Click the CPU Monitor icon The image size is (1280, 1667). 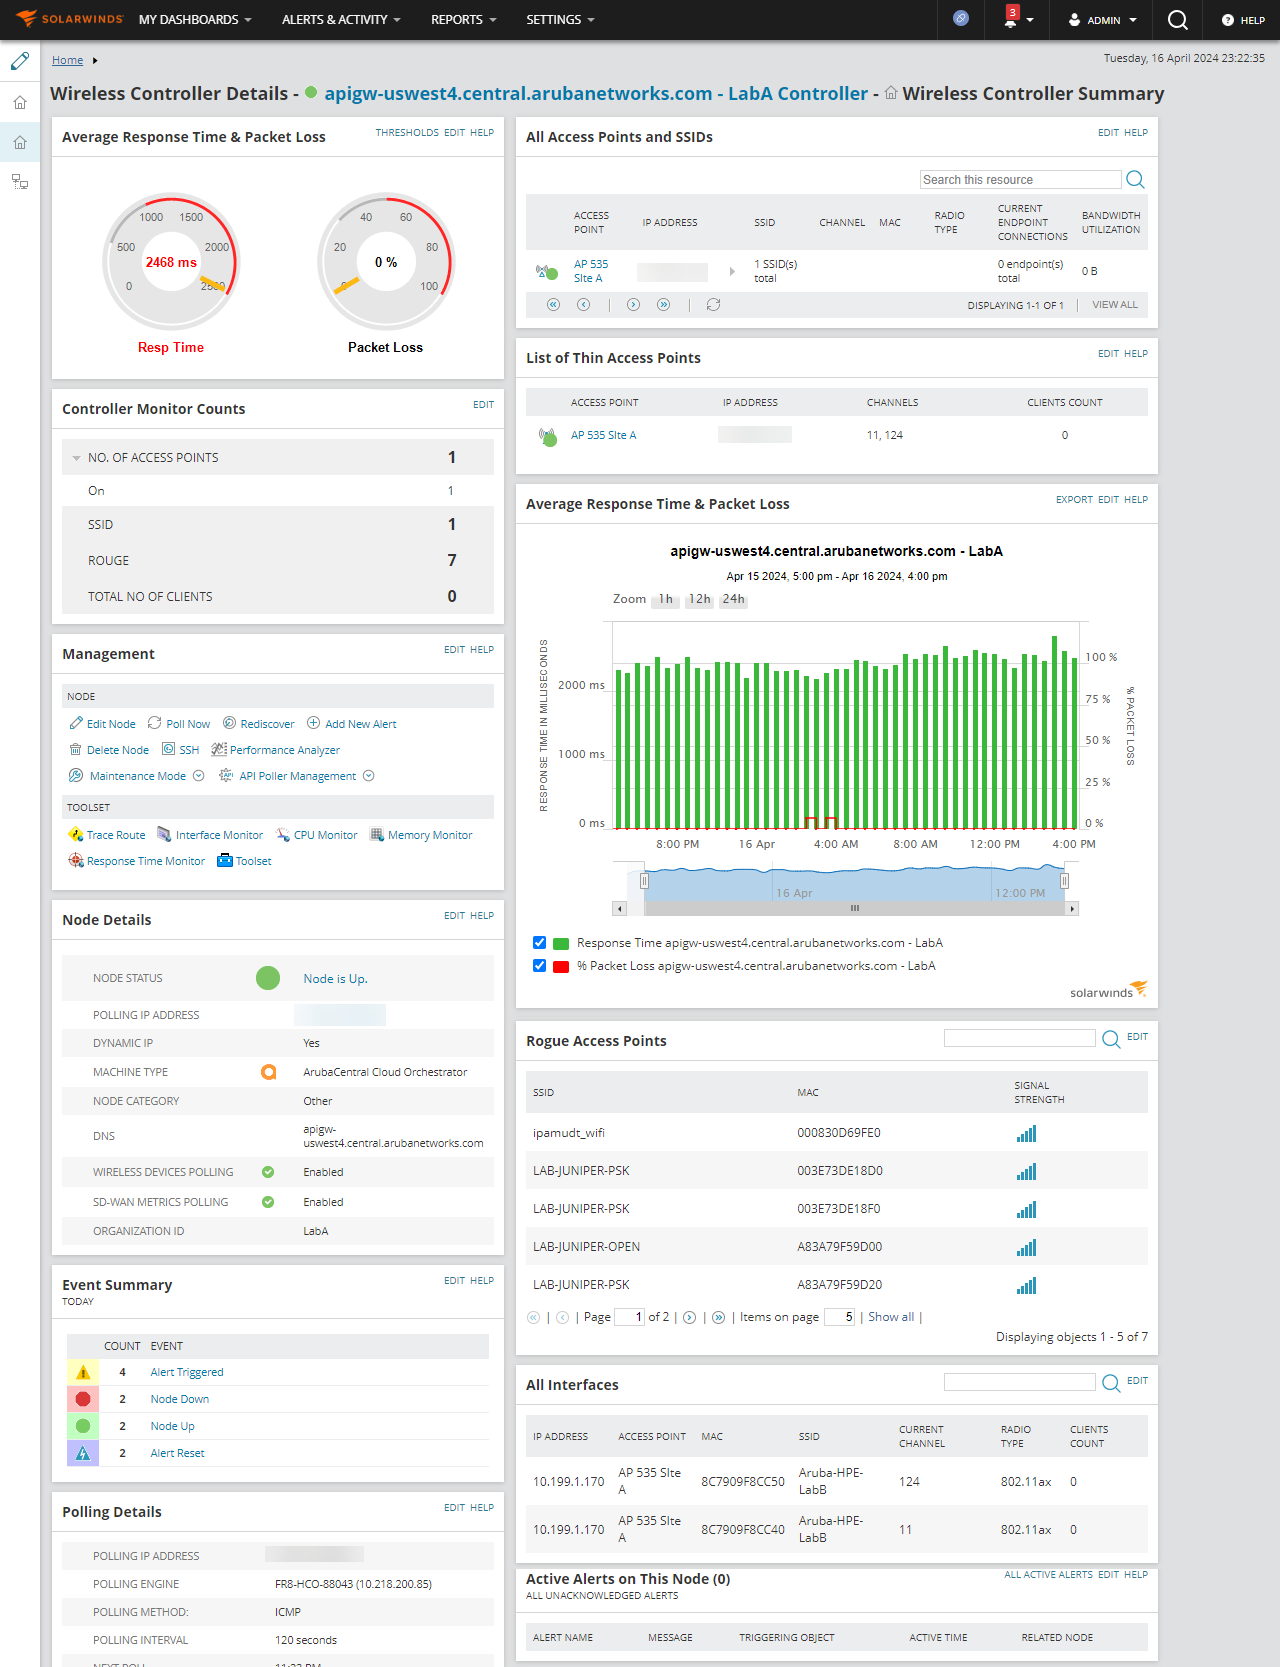pyautogui.click(x=284, y=835)
